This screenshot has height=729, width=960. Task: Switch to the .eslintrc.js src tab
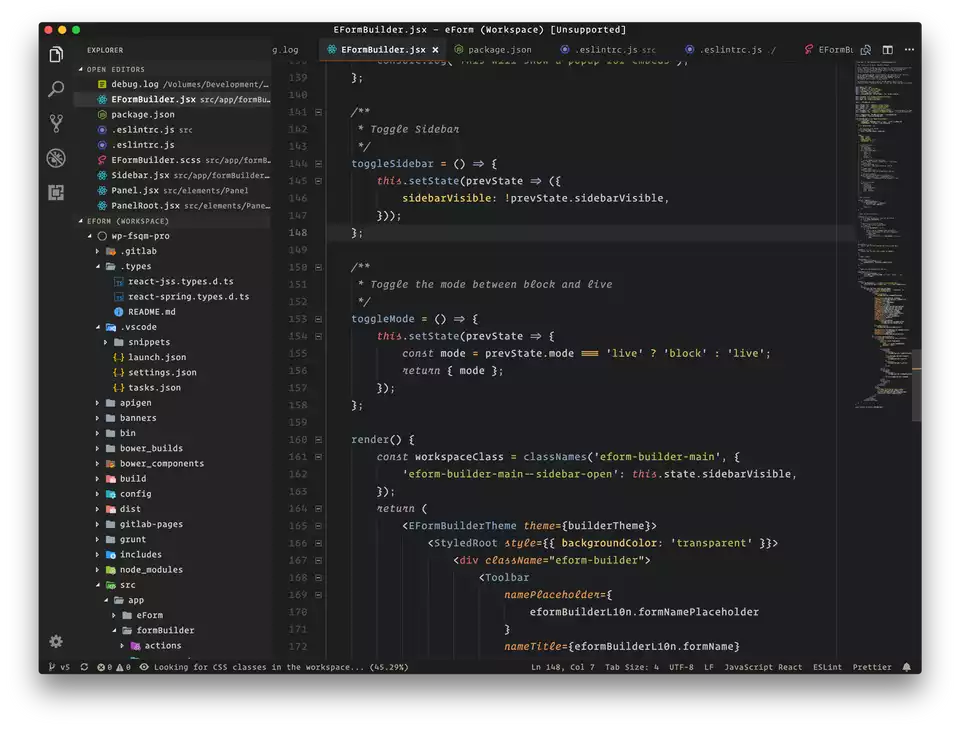click(x=607, y=50)
